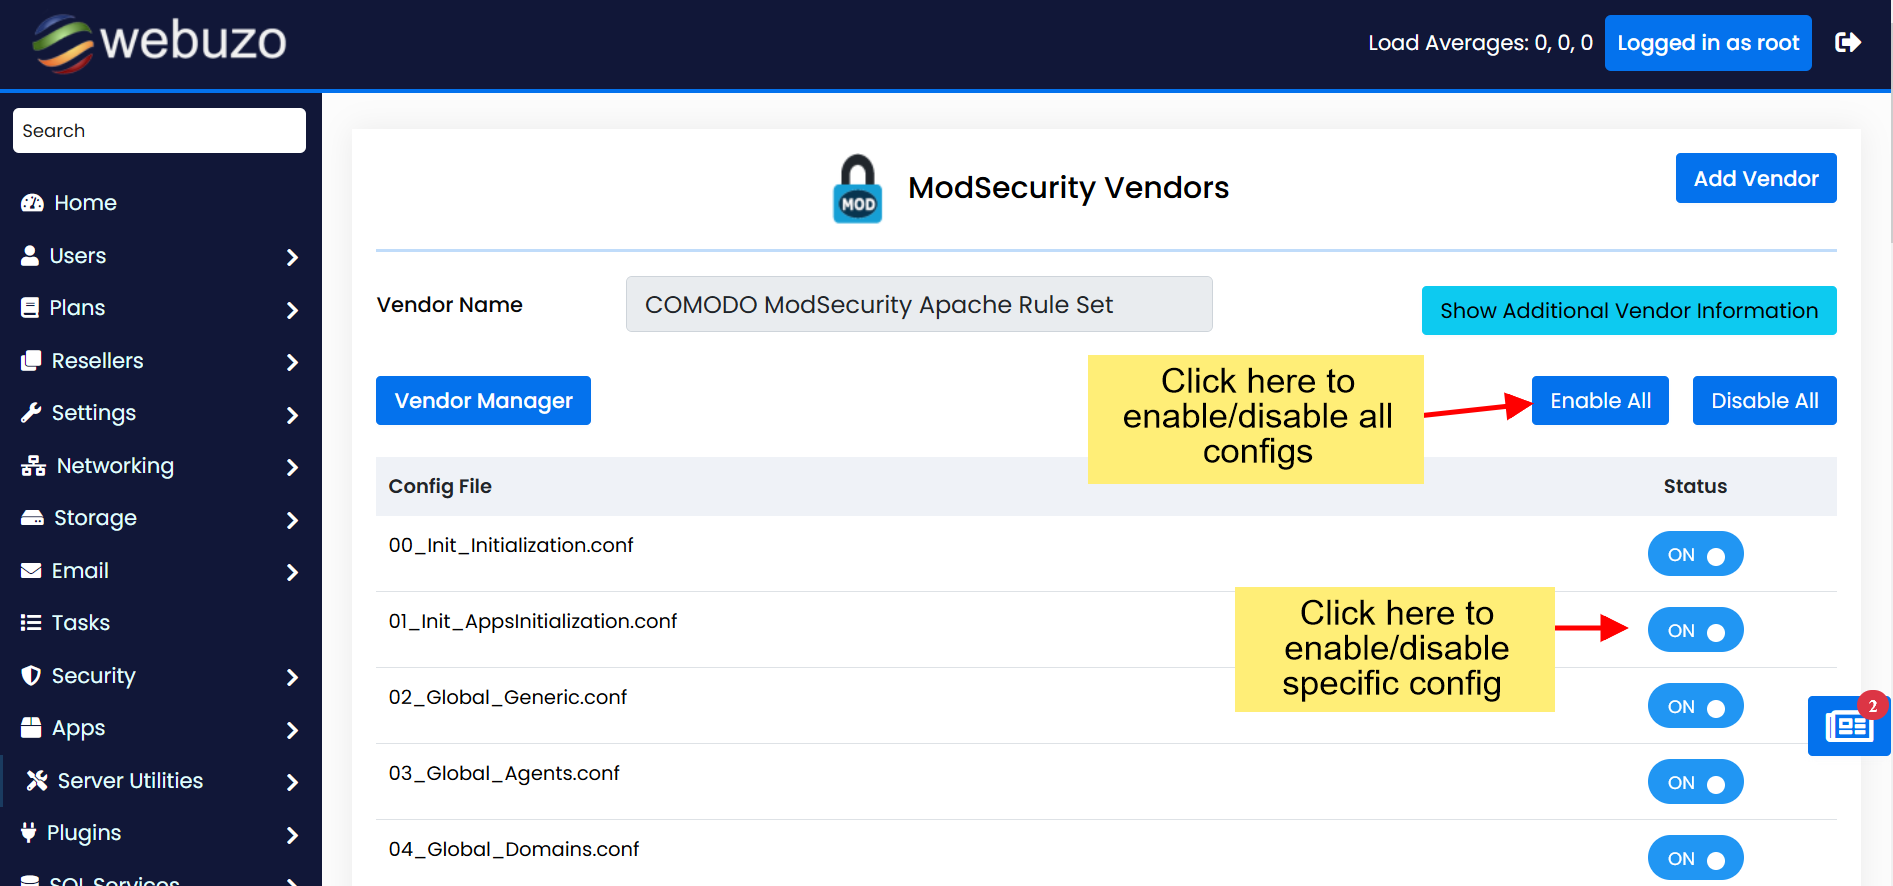Click the Load Averages text
This screenshot has height=886, width=1893.
1480,43
